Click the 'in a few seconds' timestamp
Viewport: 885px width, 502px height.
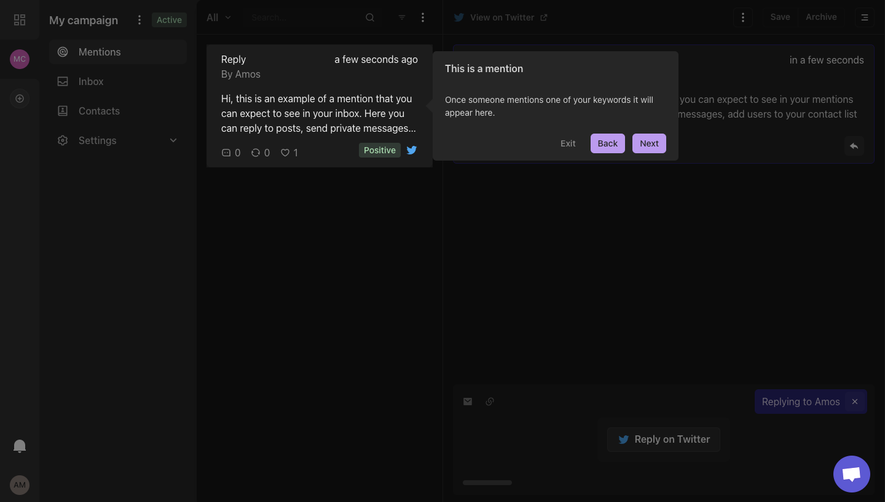click(x=826, y=60)
